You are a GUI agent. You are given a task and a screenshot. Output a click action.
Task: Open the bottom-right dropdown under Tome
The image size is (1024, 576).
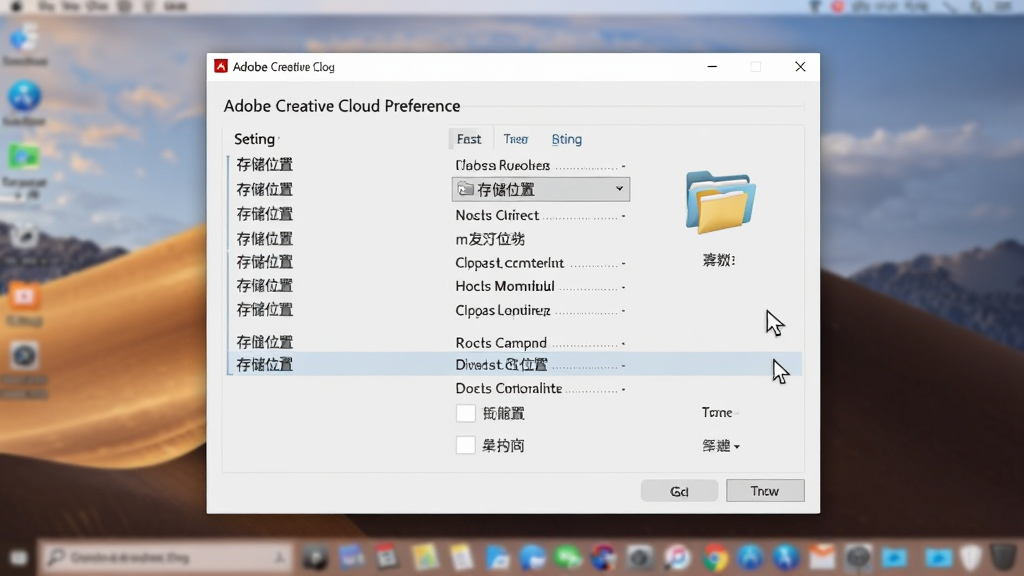(x=721, y=445)
